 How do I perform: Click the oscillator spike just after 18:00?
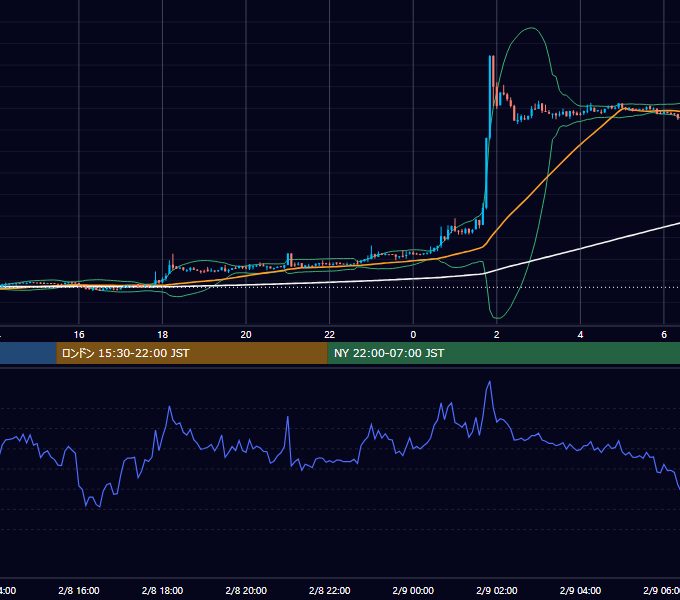[x=169, y=407]
